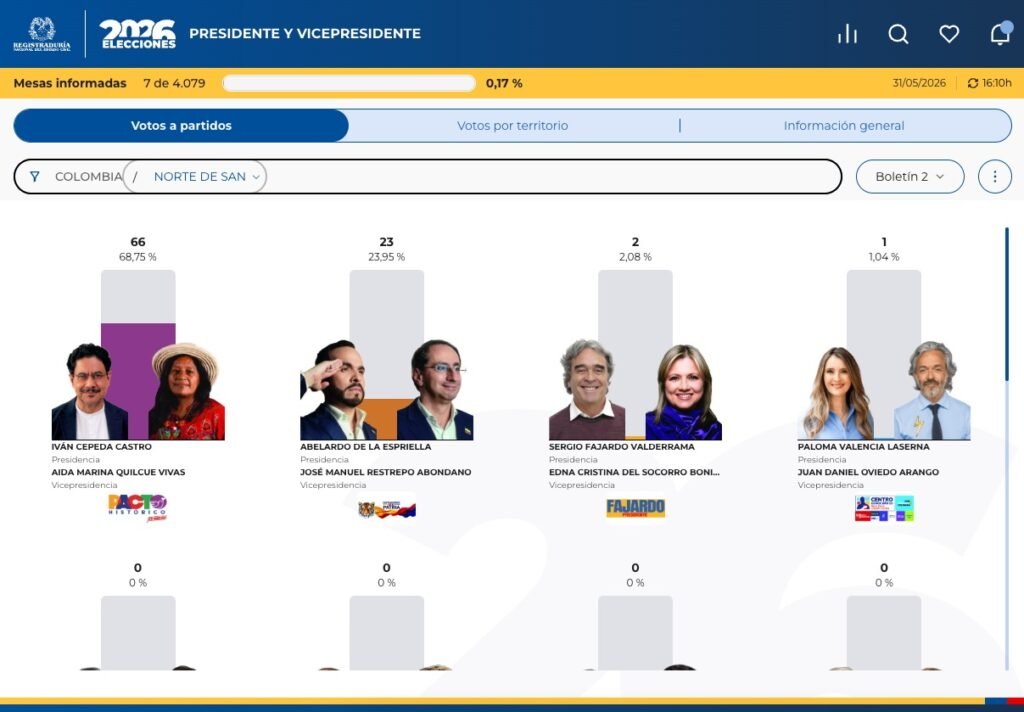The image size is (1024, 712).
Task: Click the filter funnel icon
Action: click(35, 176)
